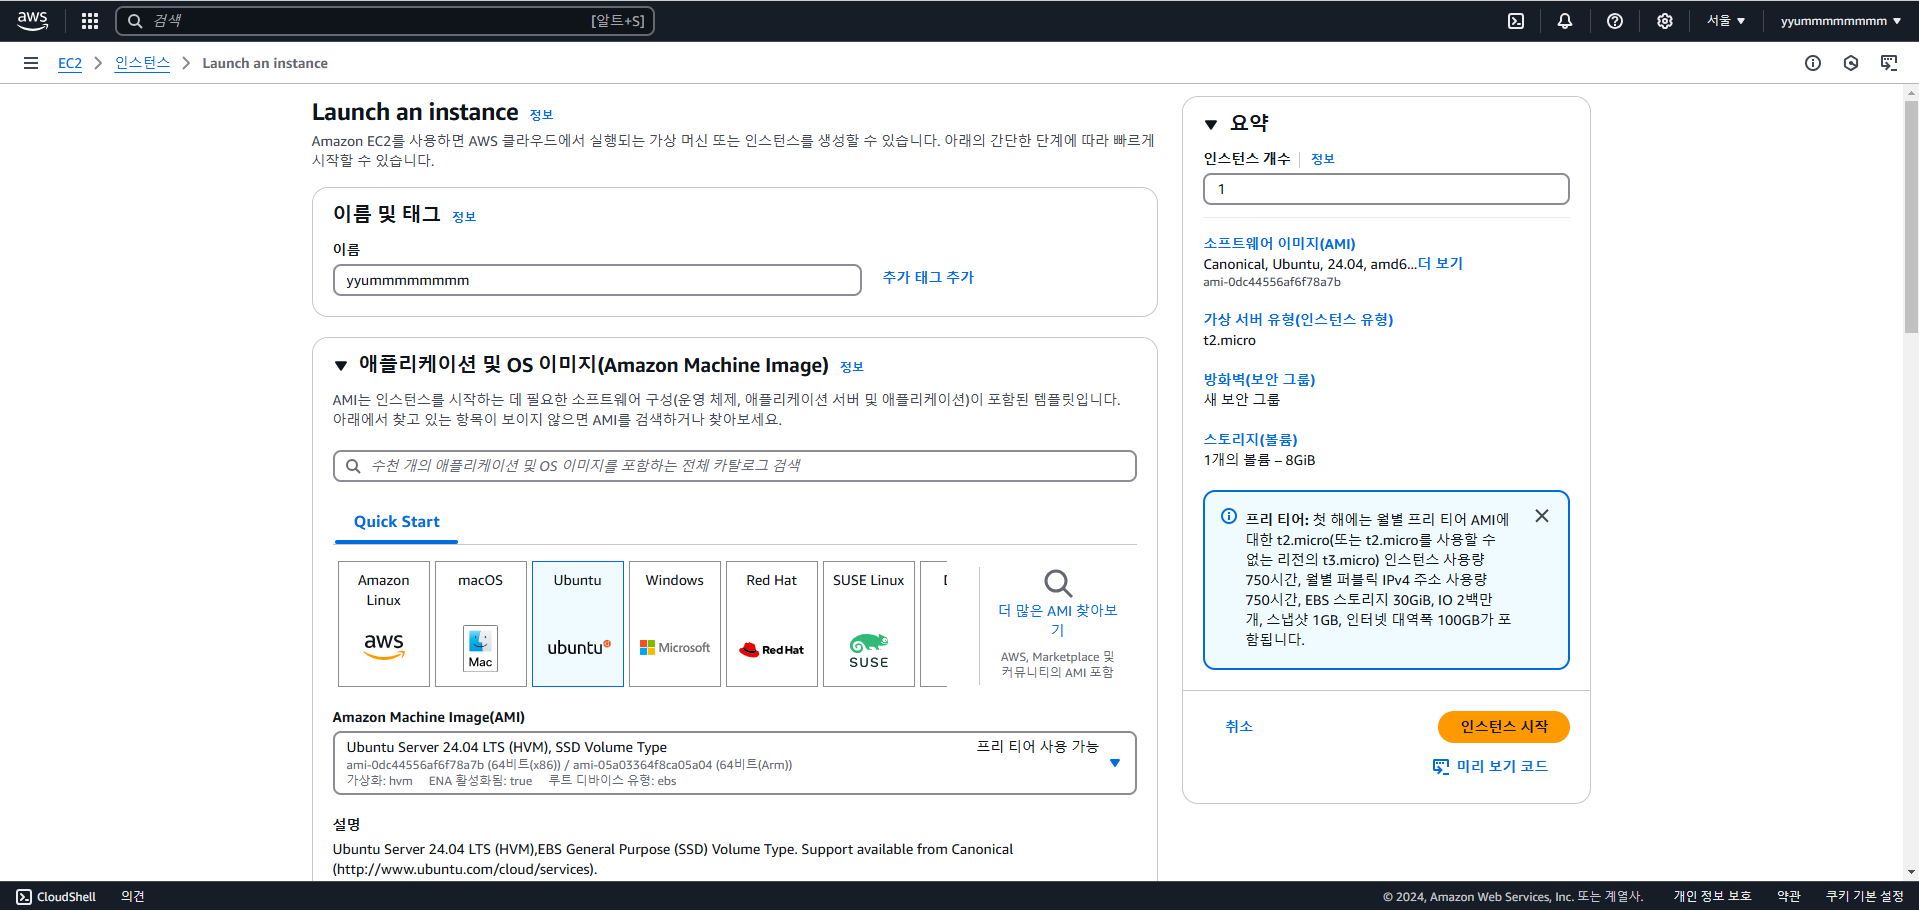
Task: Open the yyummmmmmmm account dropdown
Action: click(1841, 21)
